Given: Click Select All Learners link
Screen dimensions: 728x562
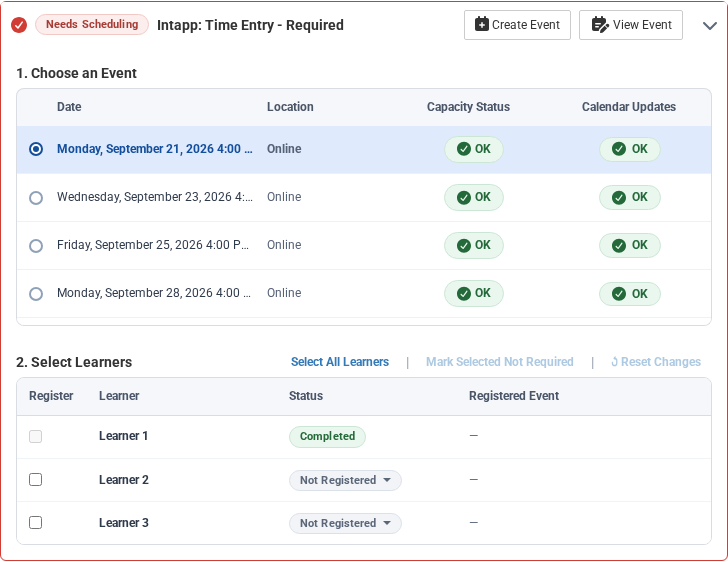Looking at the screenshot, I should click(x=340, y=362).
